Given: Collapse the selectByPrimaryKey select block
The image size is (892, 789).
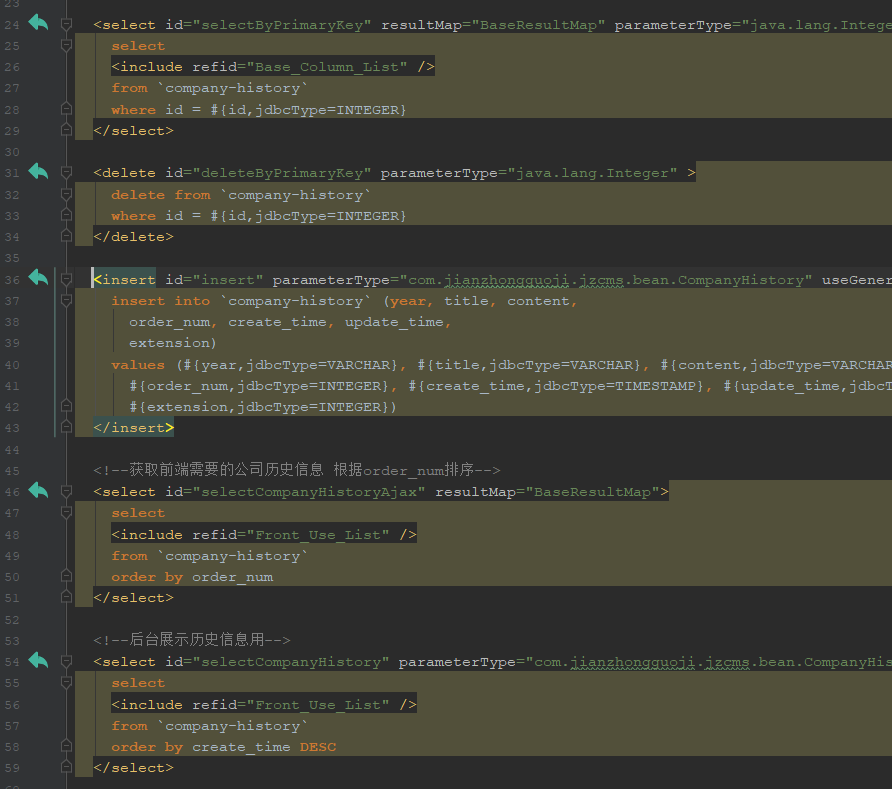Looking at the screenshot, I should [67, 24].
